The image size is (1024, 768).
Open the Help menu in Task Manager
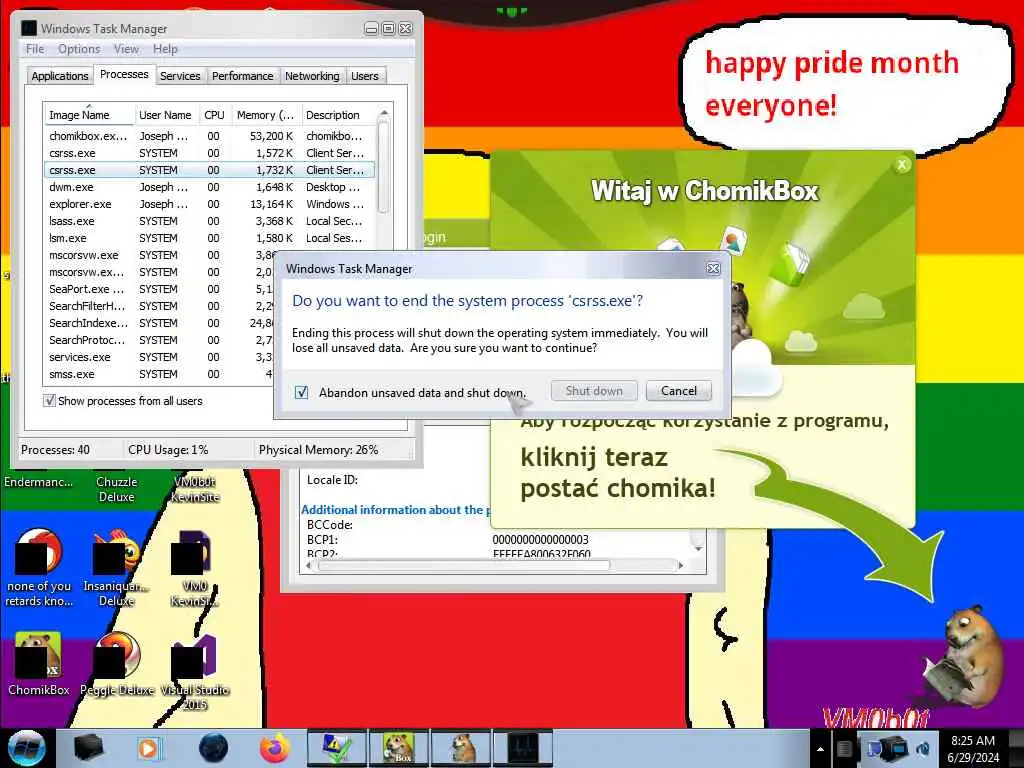(x=165, y=49)
